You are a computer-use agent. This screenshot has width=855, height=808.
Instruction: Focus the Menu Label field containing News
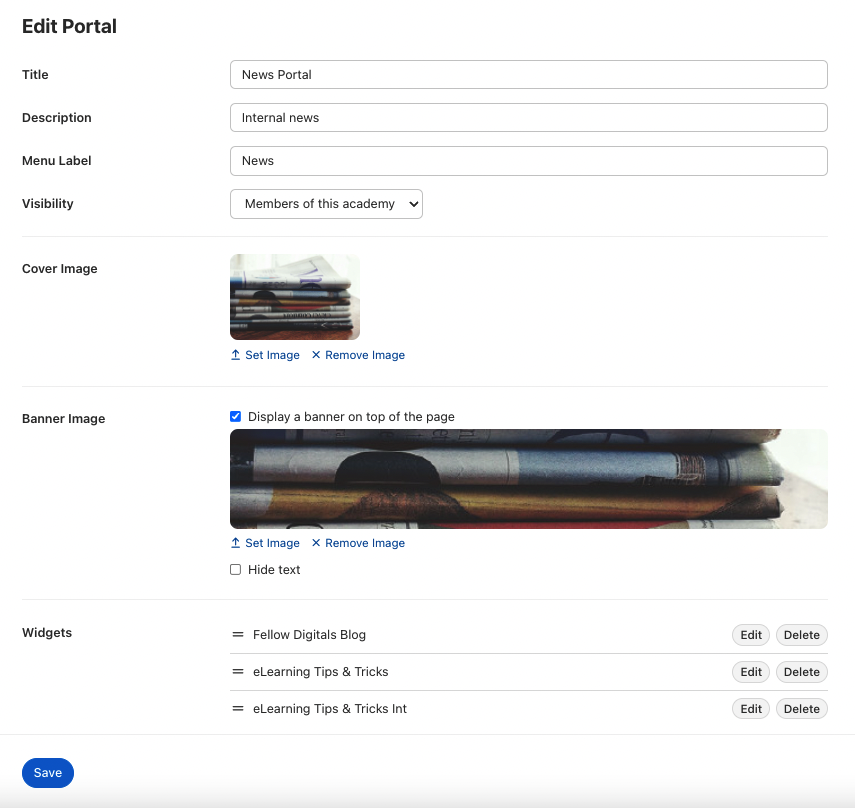[529, 161]
